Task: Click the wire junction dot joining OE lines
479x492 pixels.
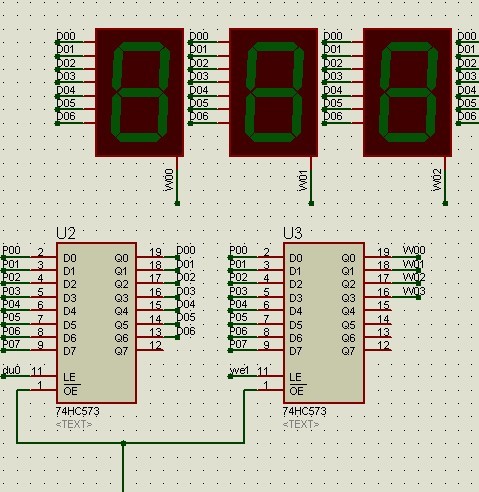Action: point(123,443)
